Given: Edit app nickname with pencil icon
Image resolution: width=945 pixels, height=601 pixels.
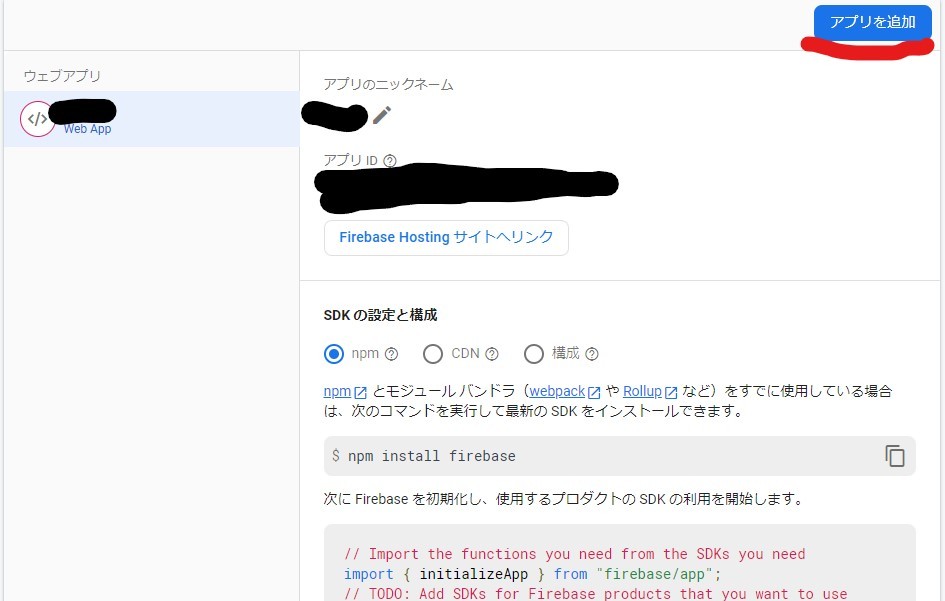Looking at the screenshot, I should 381,115.
